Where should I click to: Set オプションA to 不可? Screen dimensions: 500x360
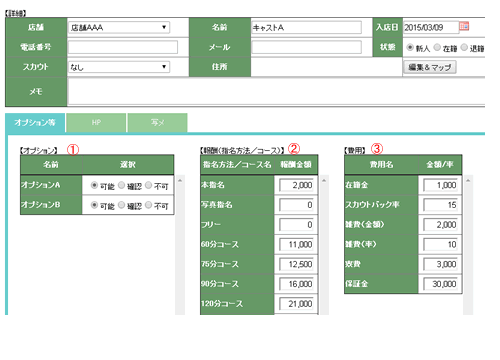148,185
